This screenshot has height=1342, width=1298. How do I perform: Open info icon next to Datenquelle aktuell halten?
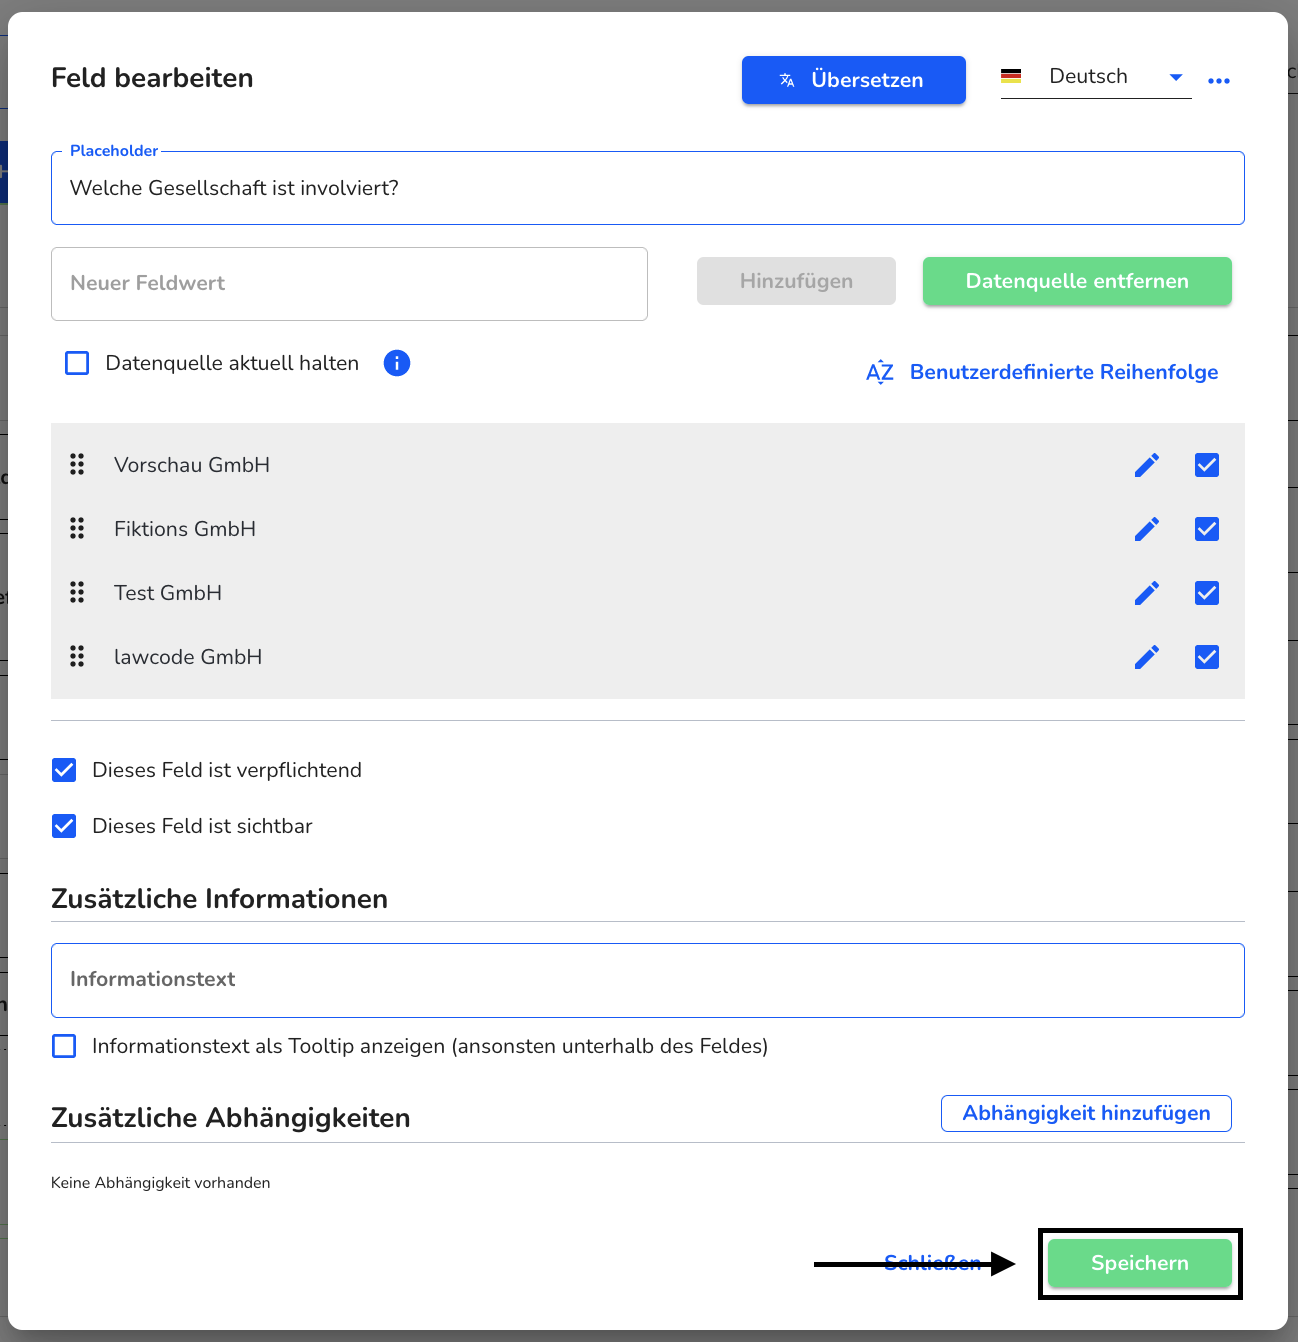[397, 363]
